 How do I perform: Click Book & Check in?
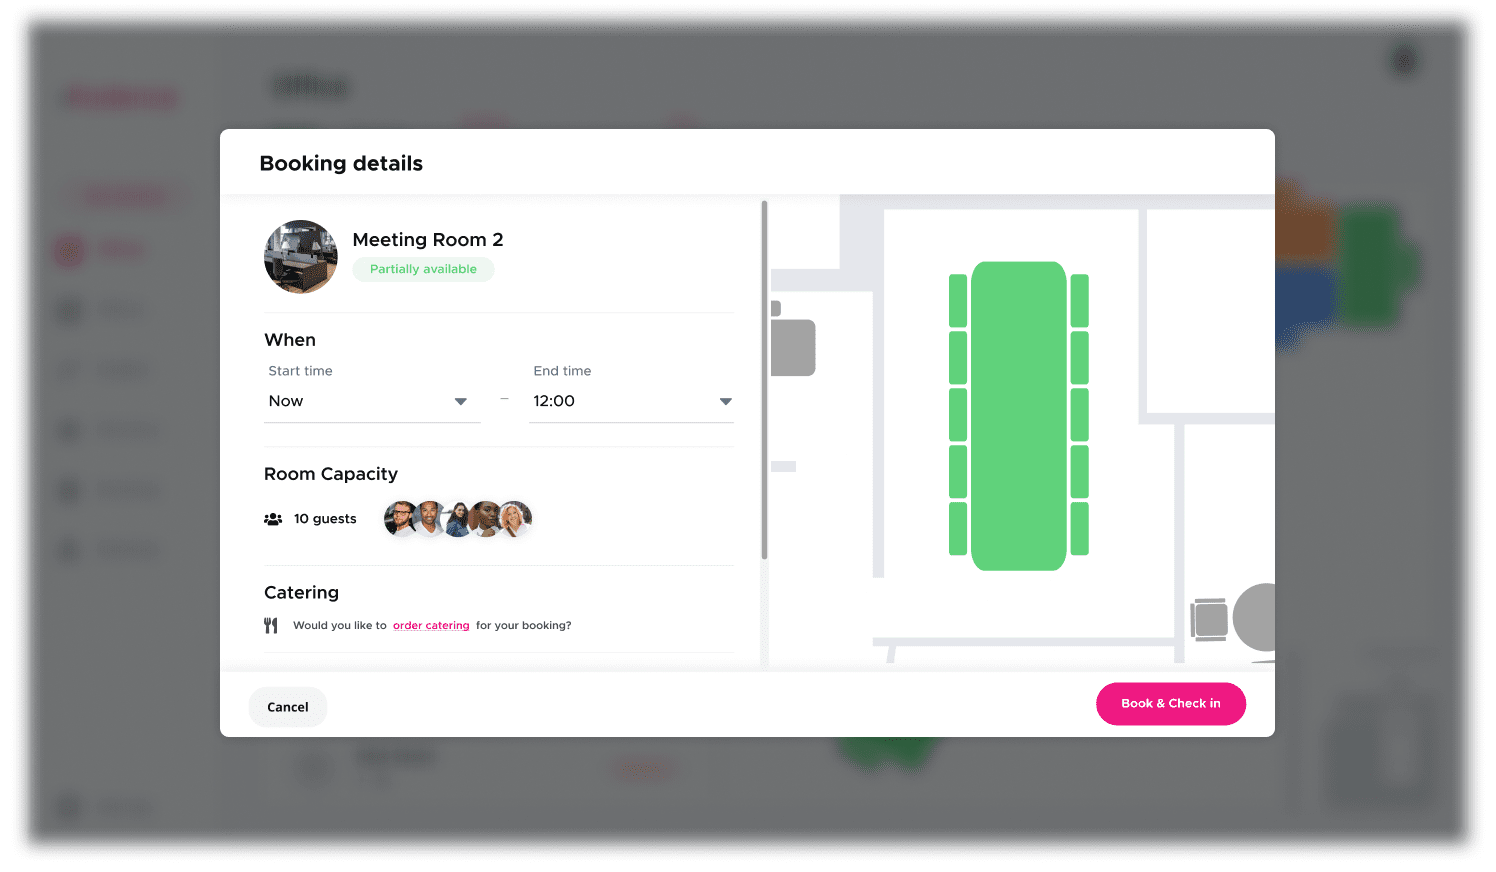[x=1170, y=704]
